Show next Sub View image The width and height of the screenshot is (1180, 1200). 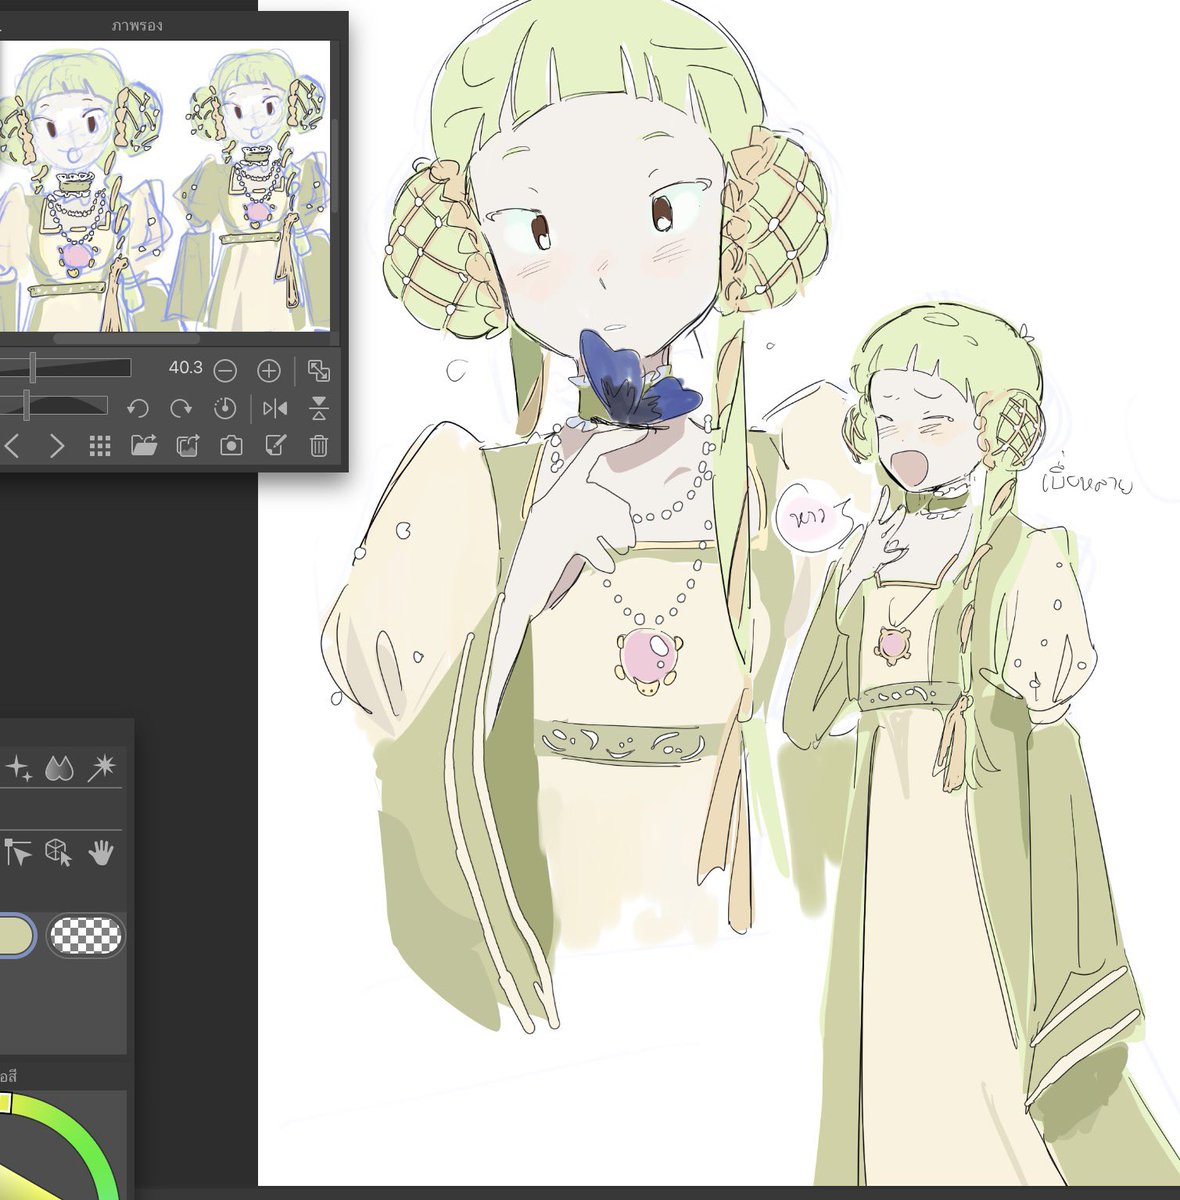(57, 446)
